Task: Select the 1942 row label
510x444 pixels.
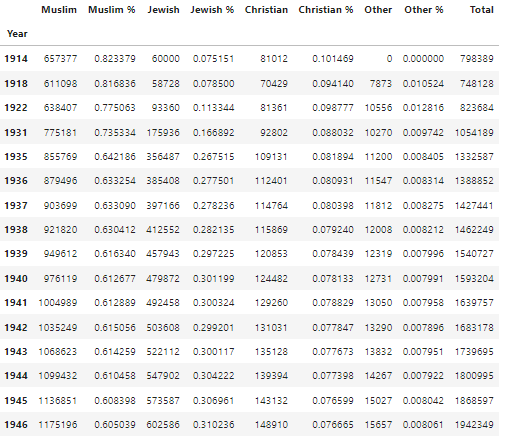Action: tap(16, 328)
